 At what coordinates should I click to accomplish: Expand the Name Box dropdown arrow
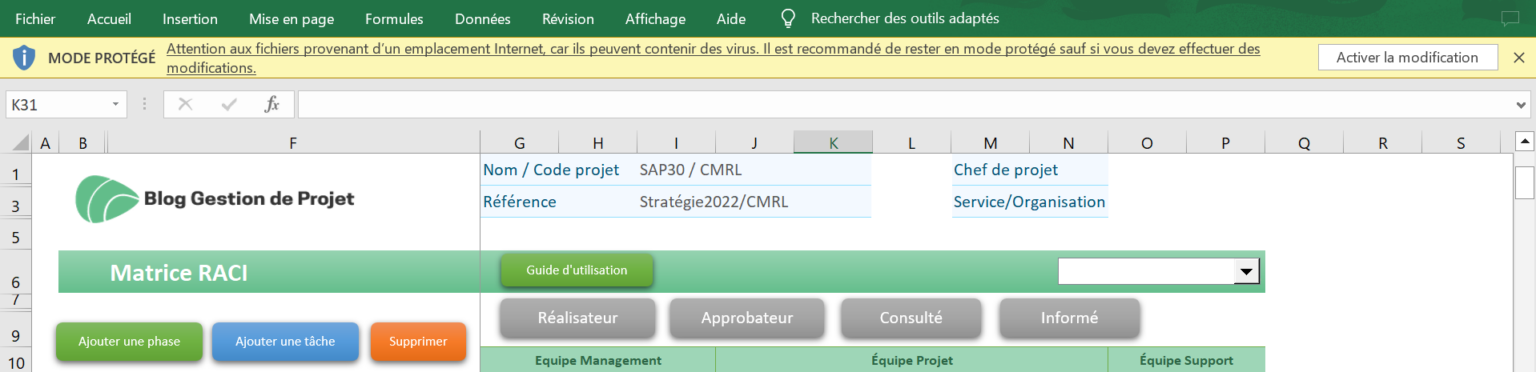116,104
